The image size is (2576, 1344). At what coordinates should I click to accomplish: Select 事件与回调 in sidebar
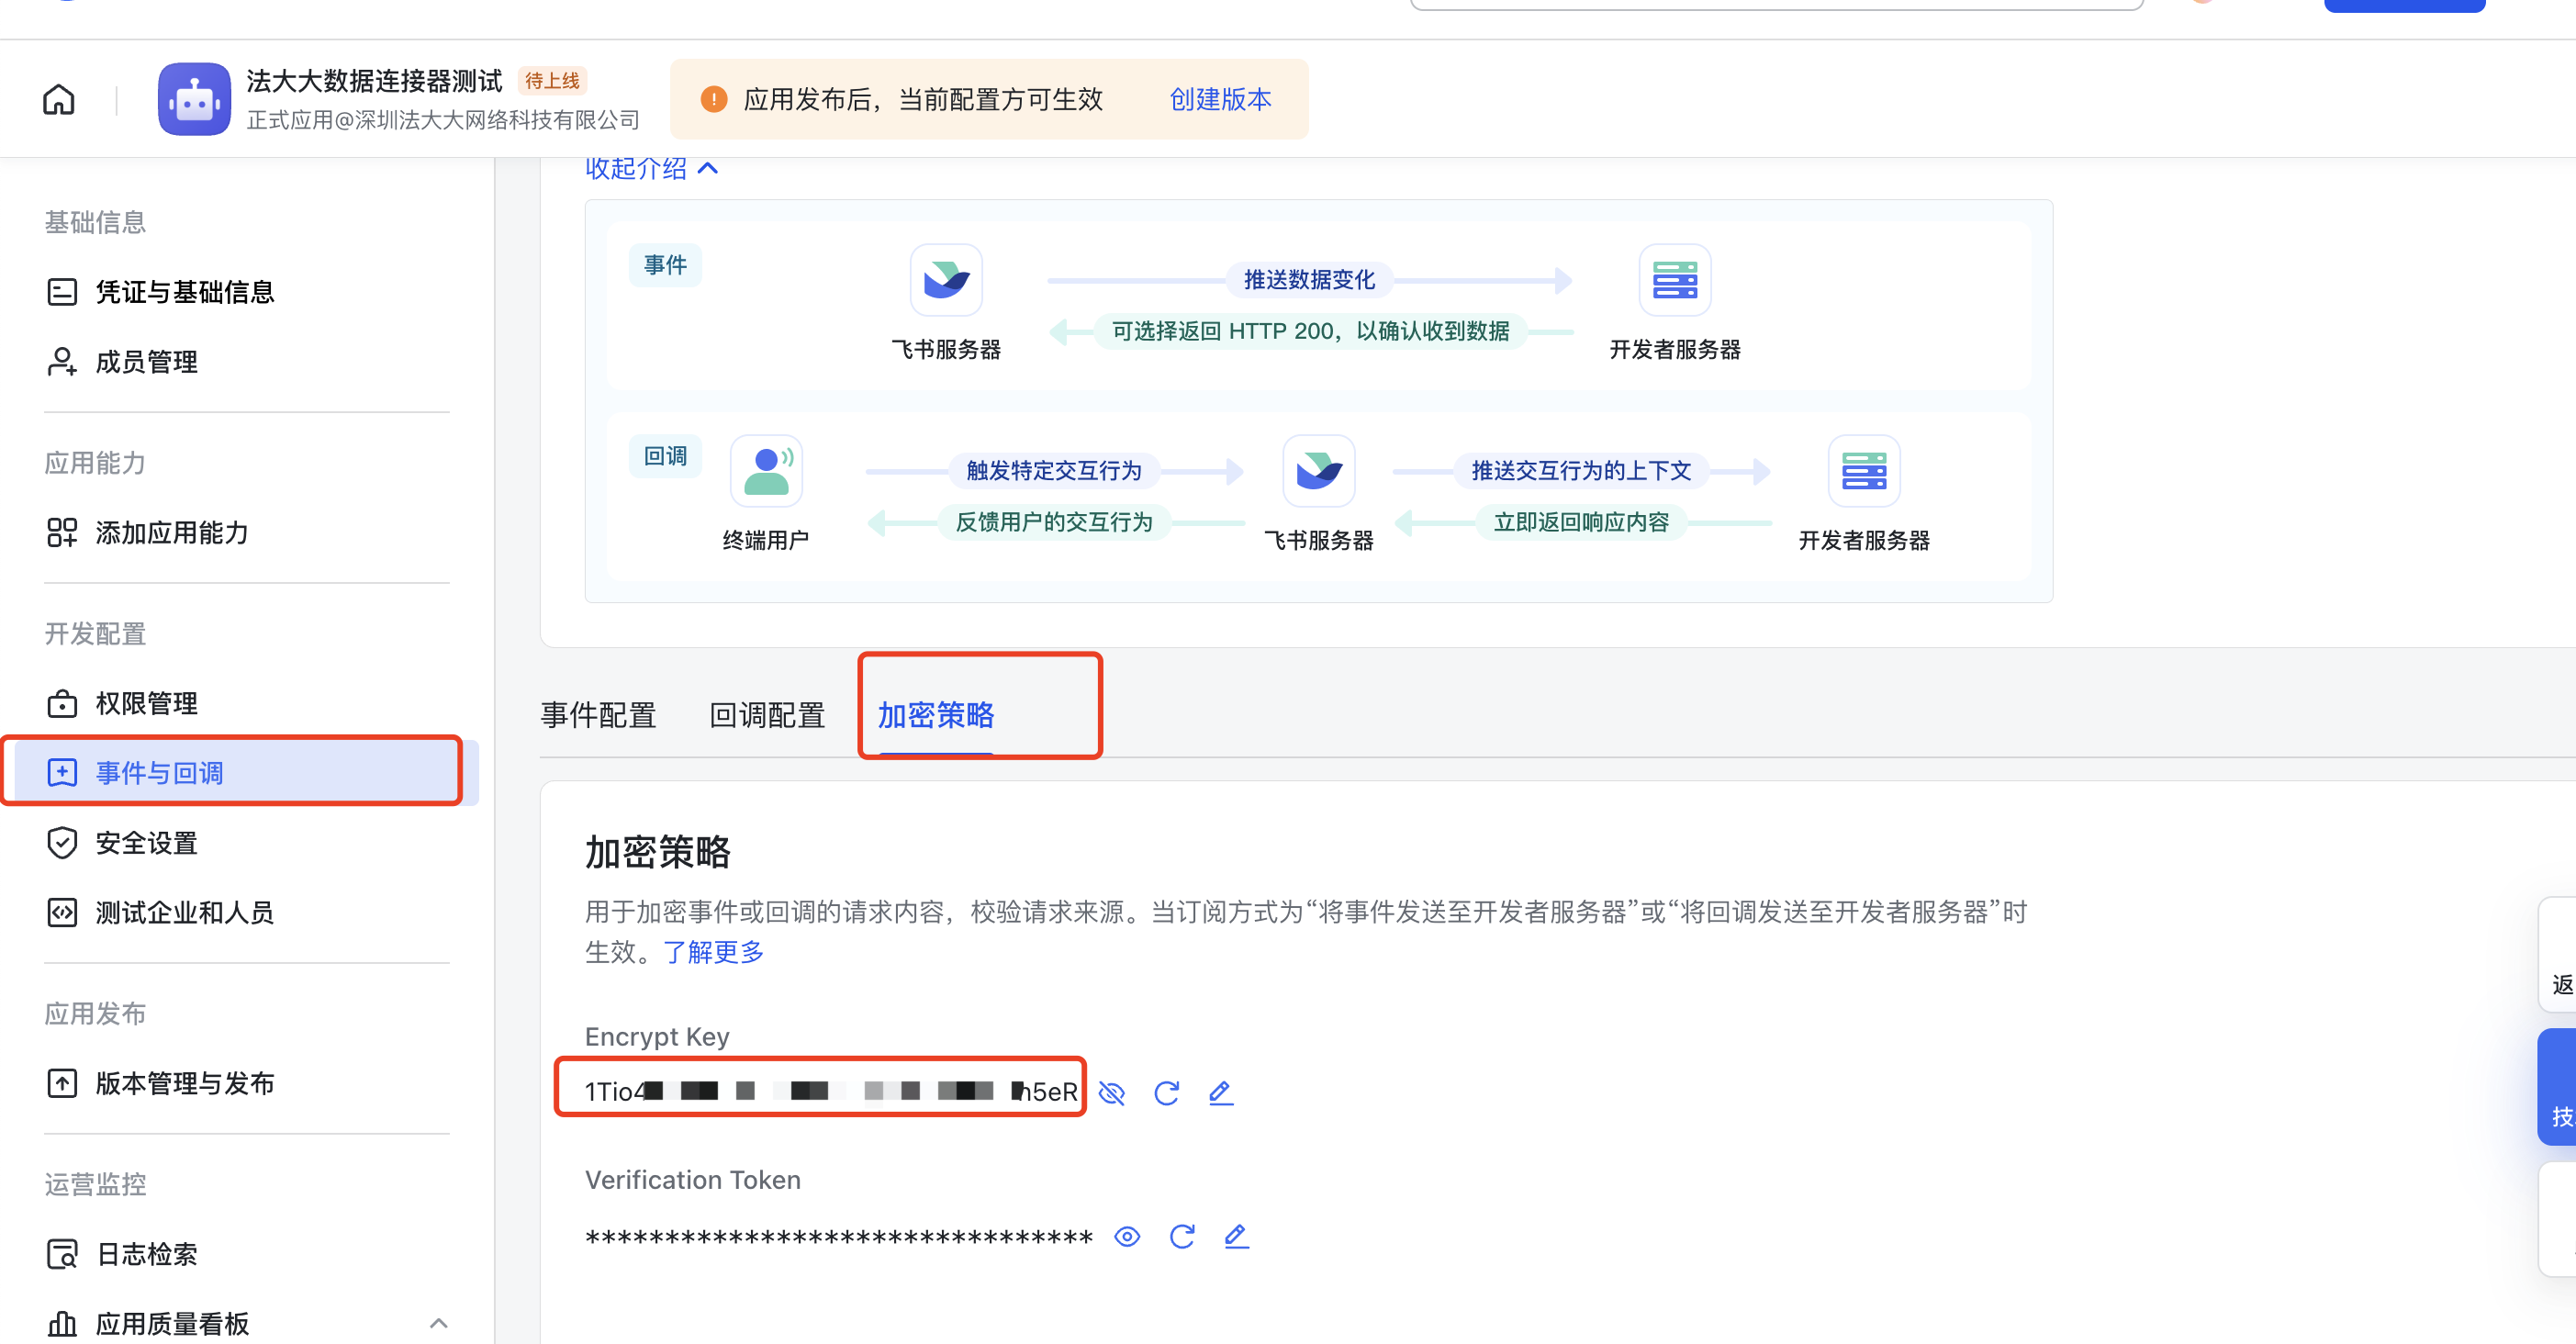pyautogui.click(x=245, y=772)
